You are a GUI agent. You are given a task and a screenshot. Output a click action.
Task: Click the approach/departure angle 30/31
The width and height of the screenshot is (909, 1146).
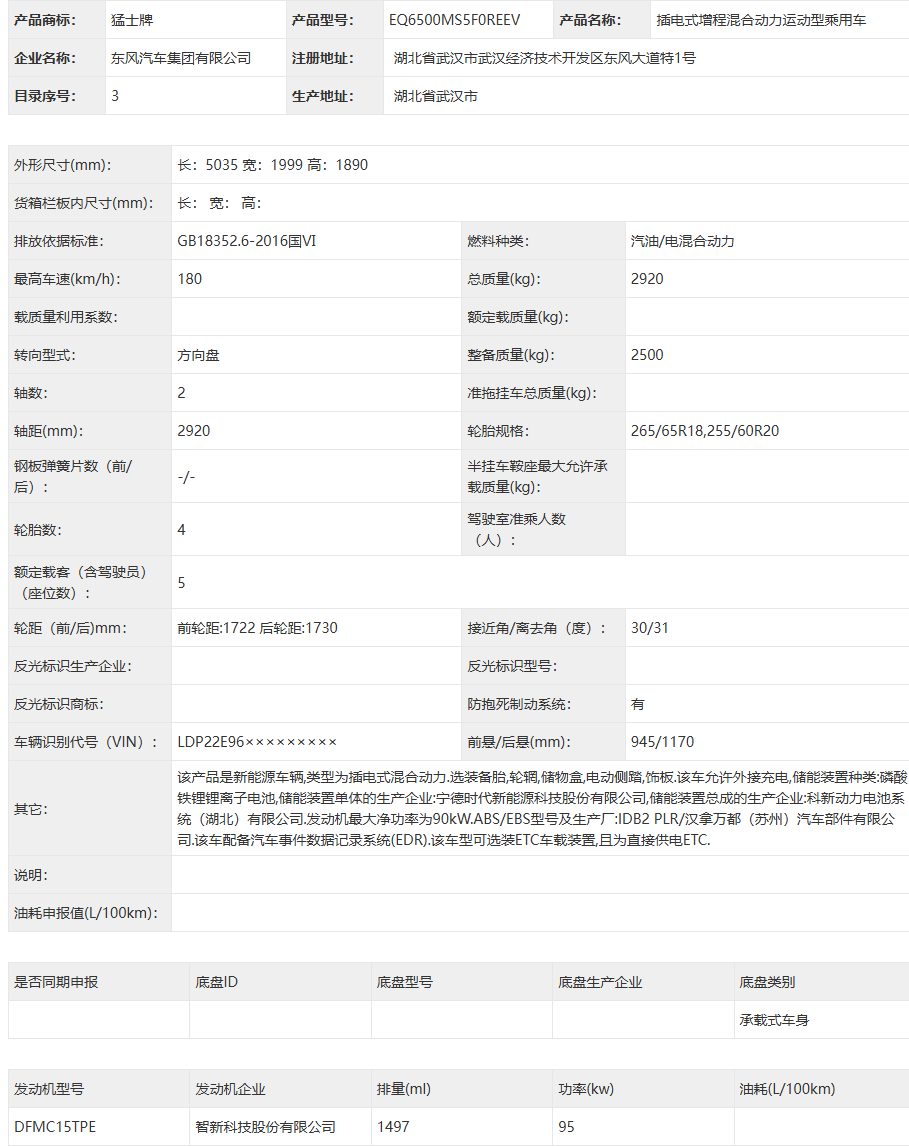(x=650, y=628)
